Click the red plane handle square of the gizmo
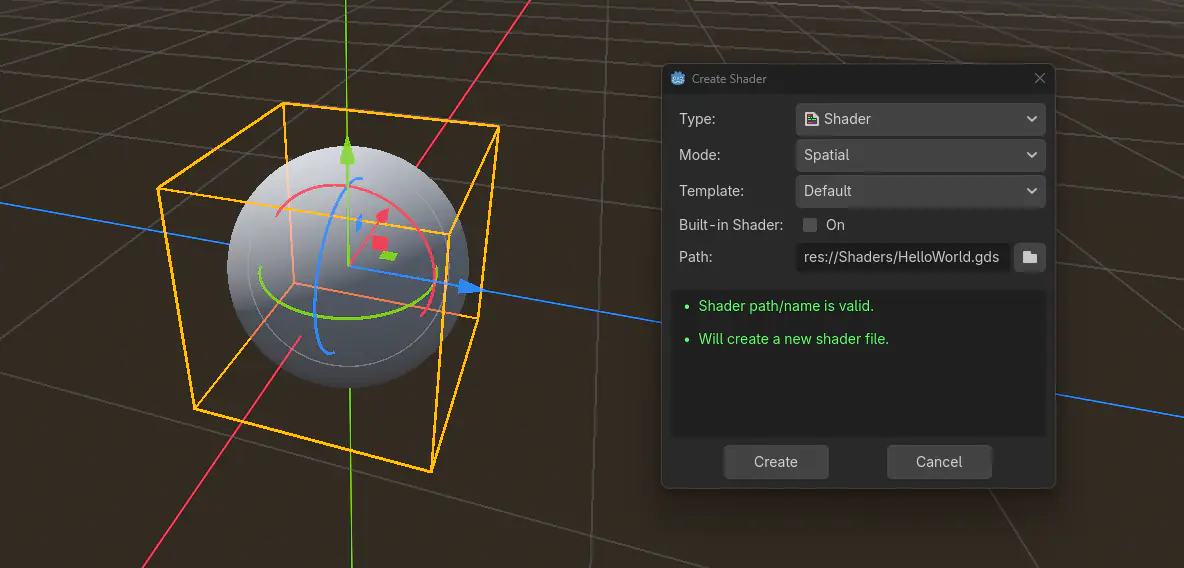 380,243
